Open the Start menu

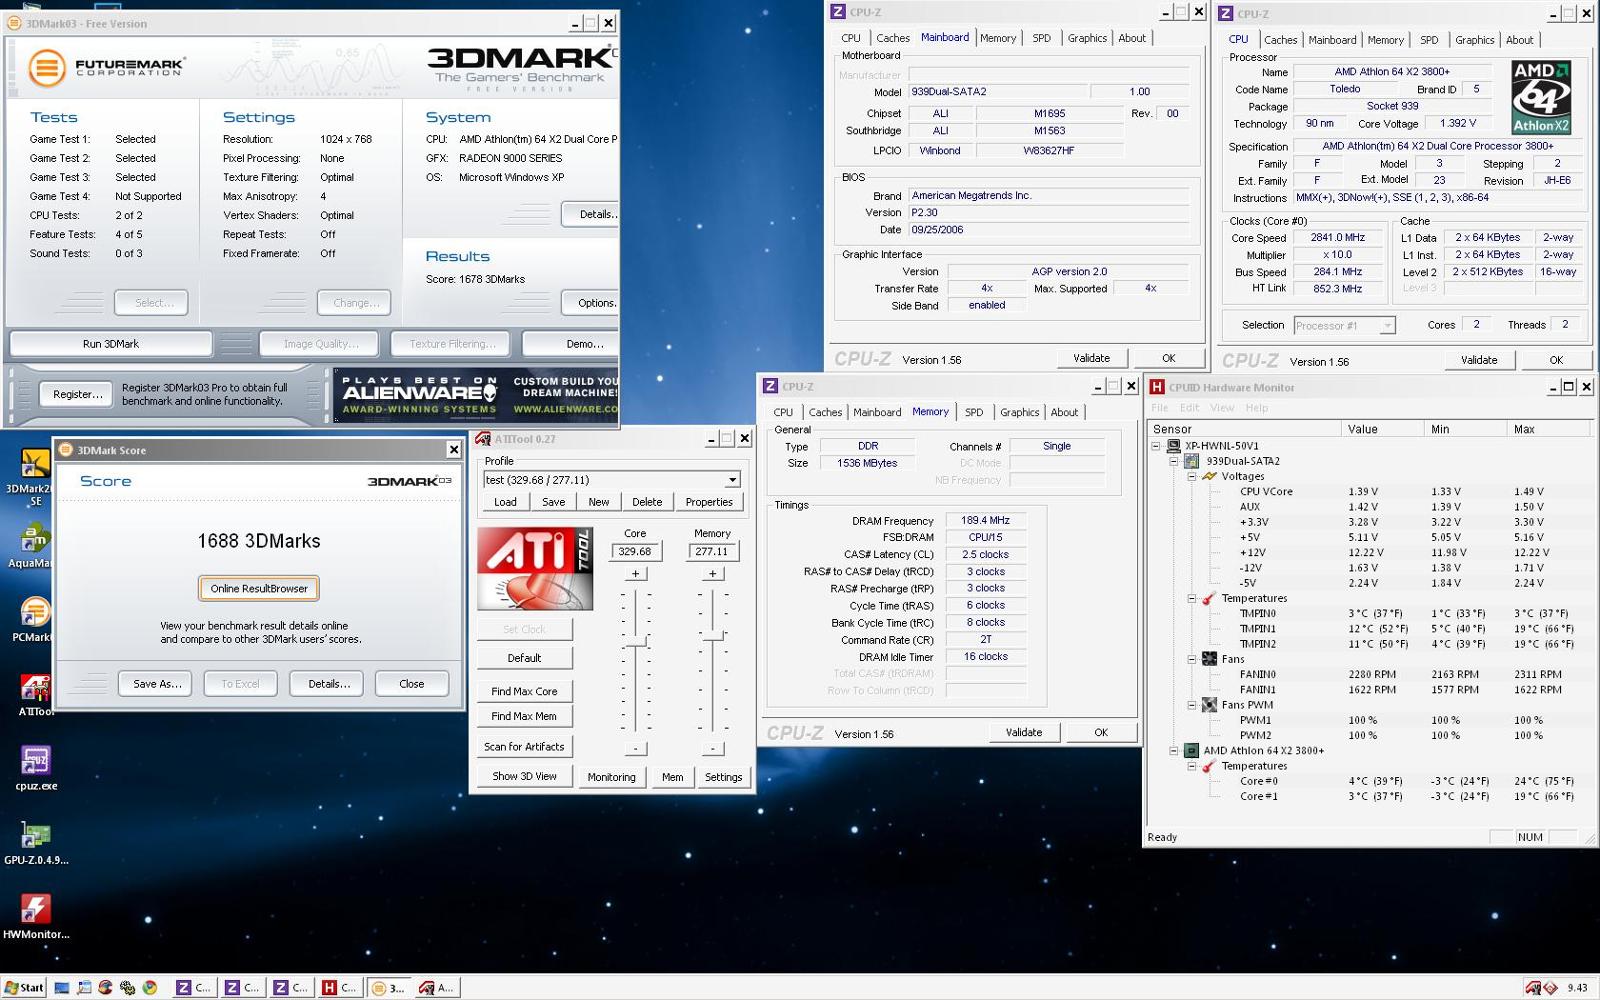[24, 988]
